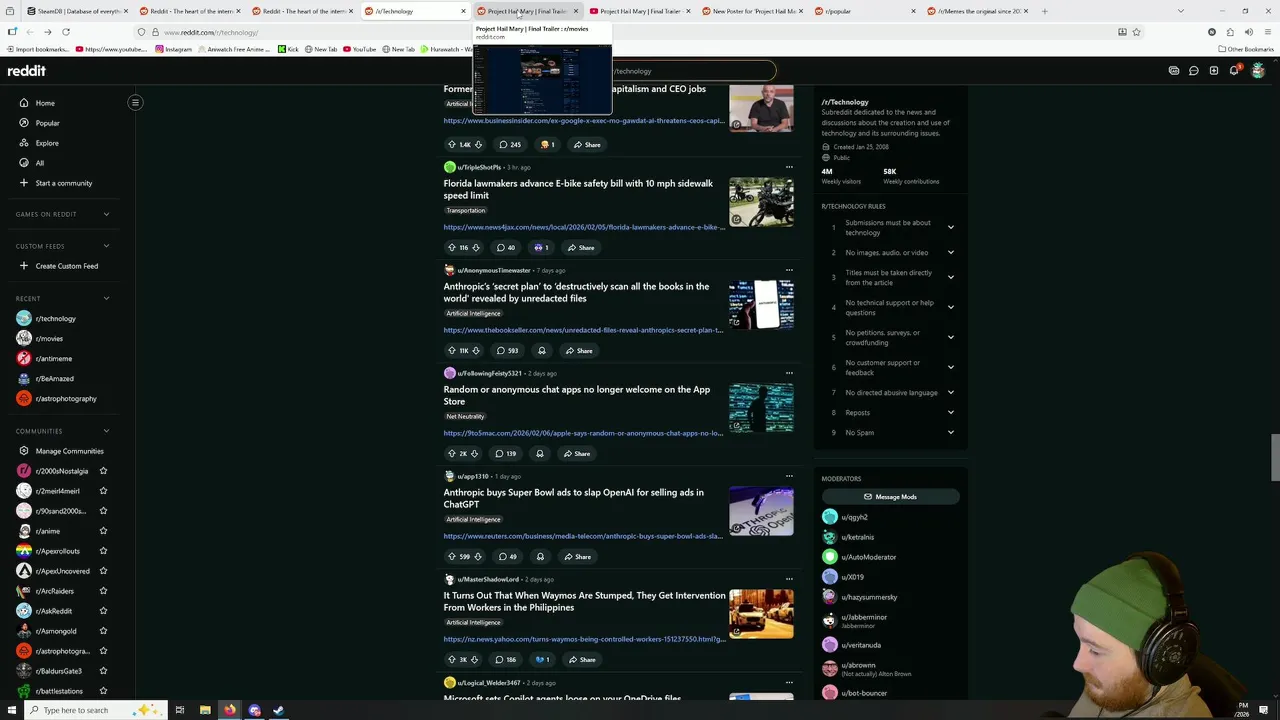Bookmark this page with the star icon
This screenshot has width=1280, height=720.
point(1136,32)
